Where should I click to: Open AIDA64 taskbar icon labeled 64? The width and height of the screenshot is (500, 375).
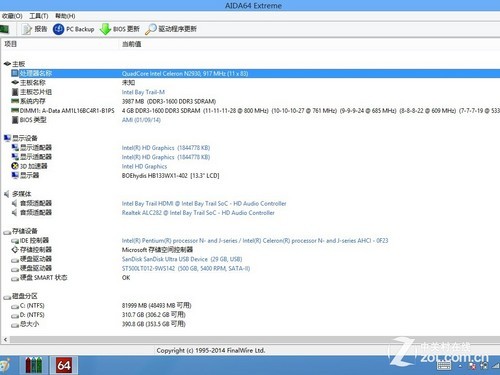pos(64,365)
